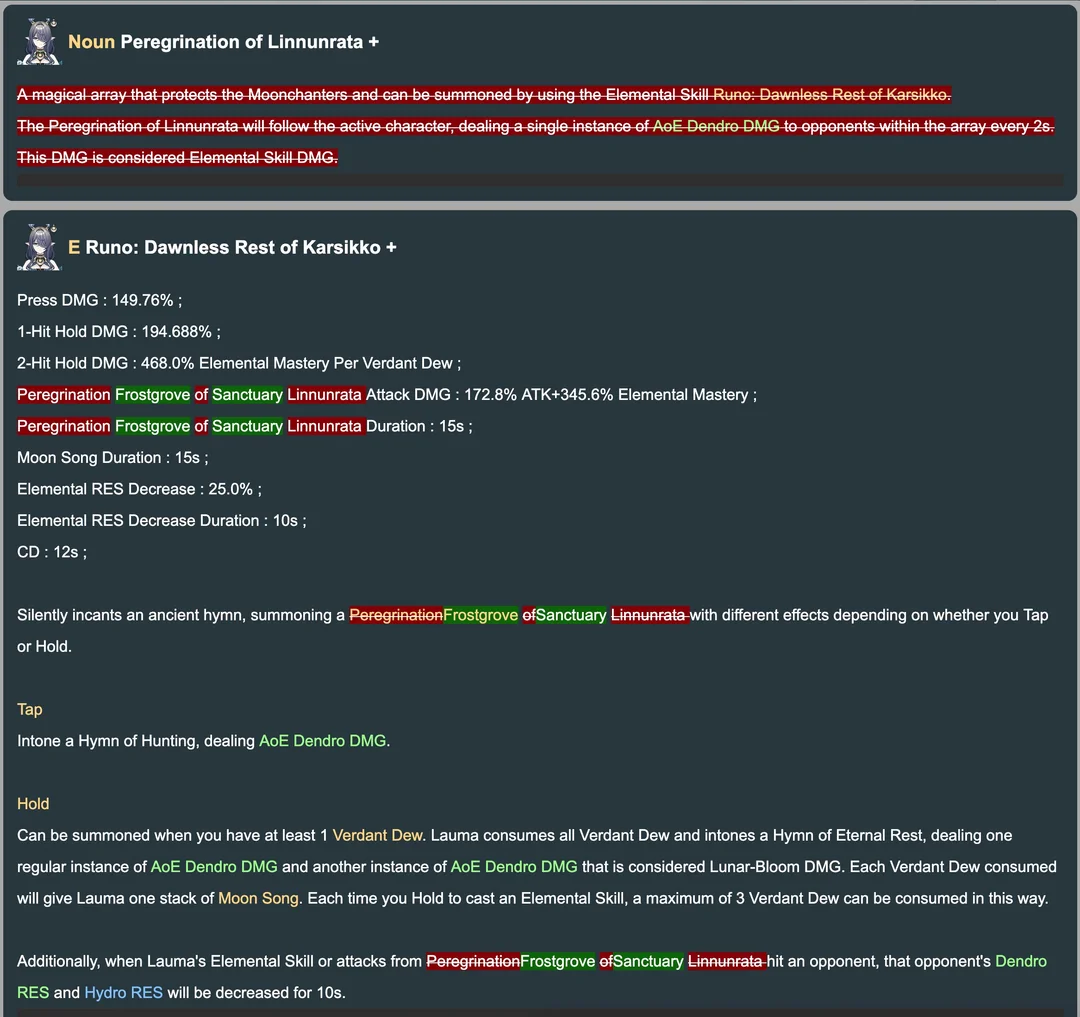Click the CD : 12s stat line
1080x1017 pixels.
click(x=52, y=552)
